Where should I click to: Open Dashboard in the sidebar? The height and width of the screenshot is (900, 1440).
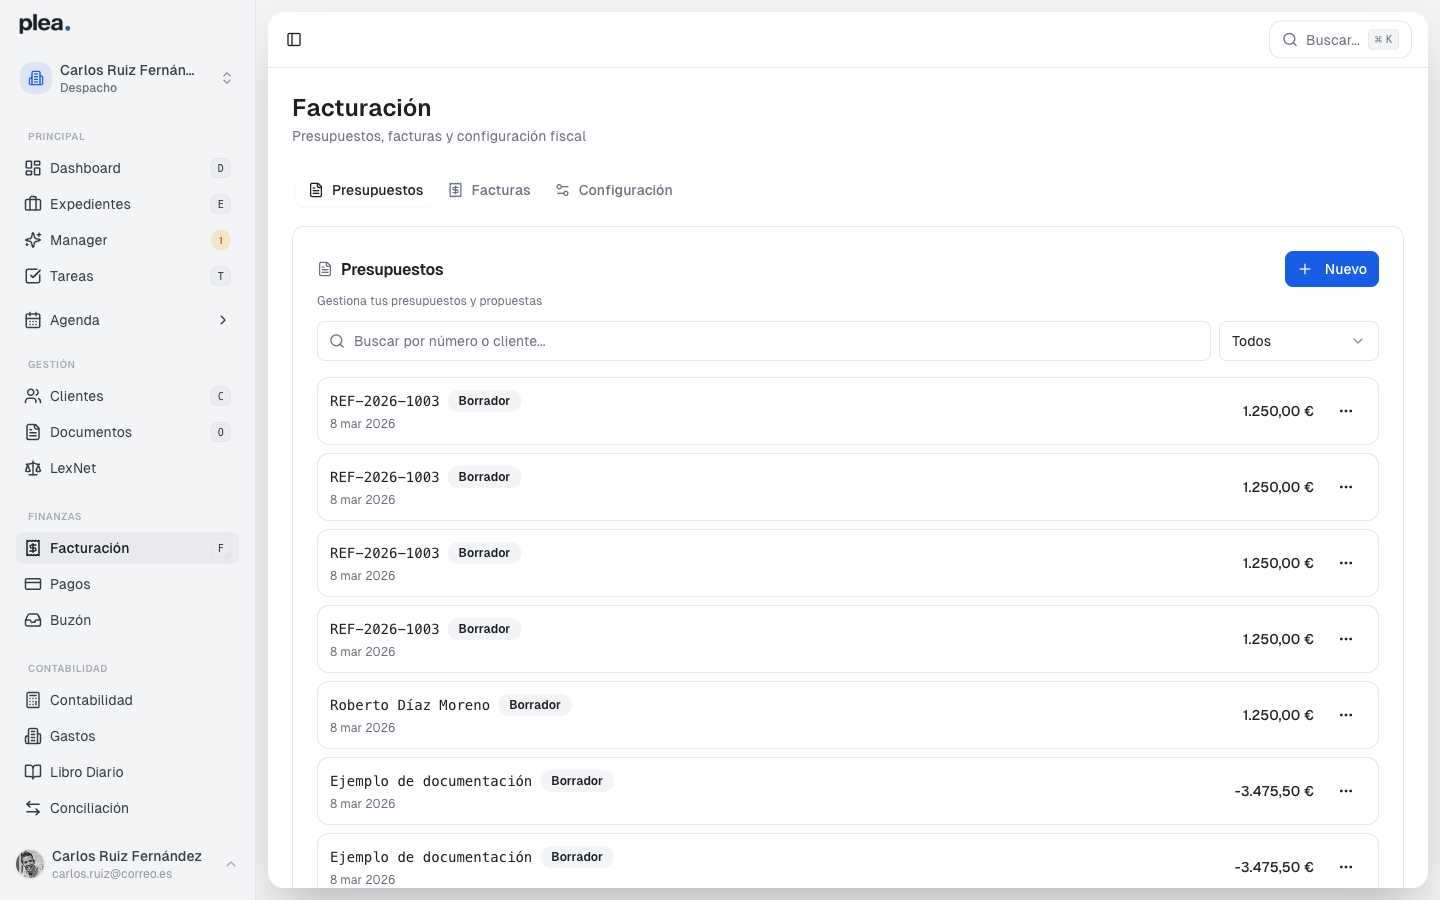(127, 168)
